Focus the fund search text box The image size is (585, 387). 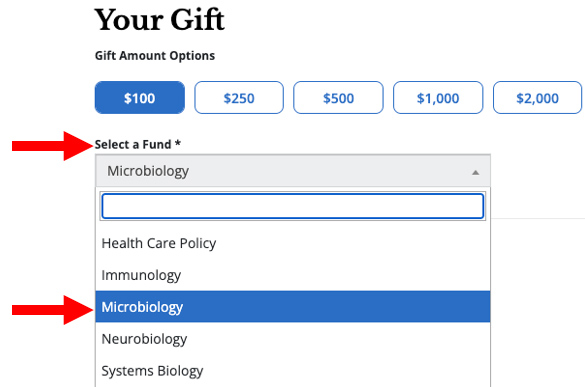click(293, 206)
